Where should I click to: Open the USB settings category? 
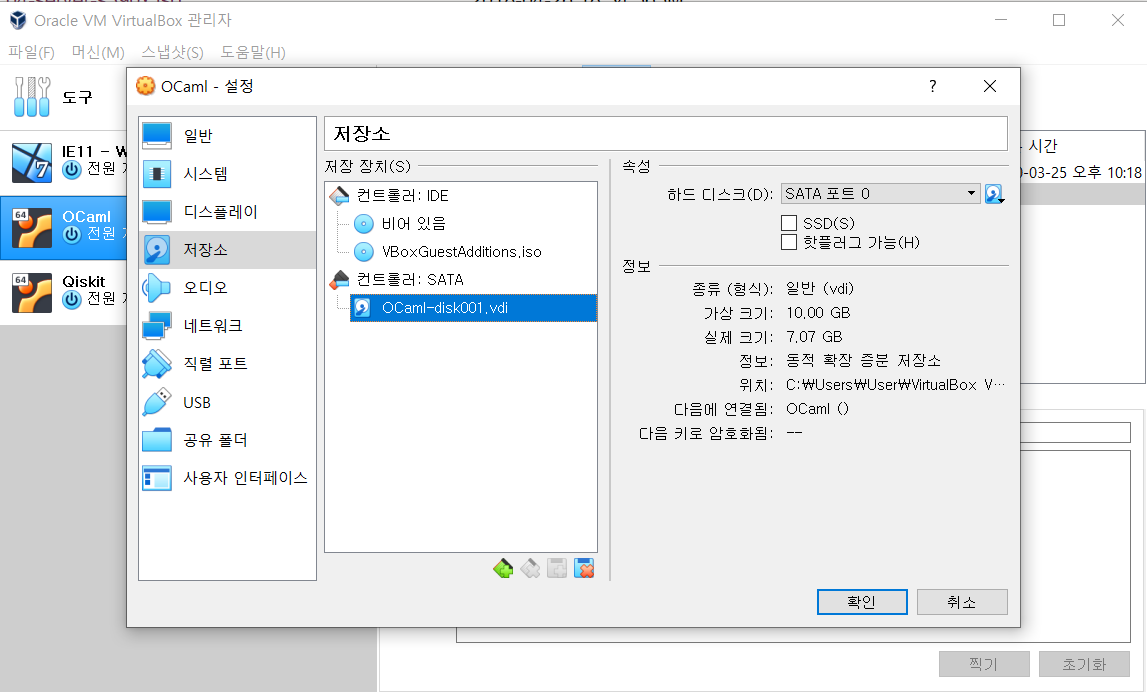click(227, 402)
